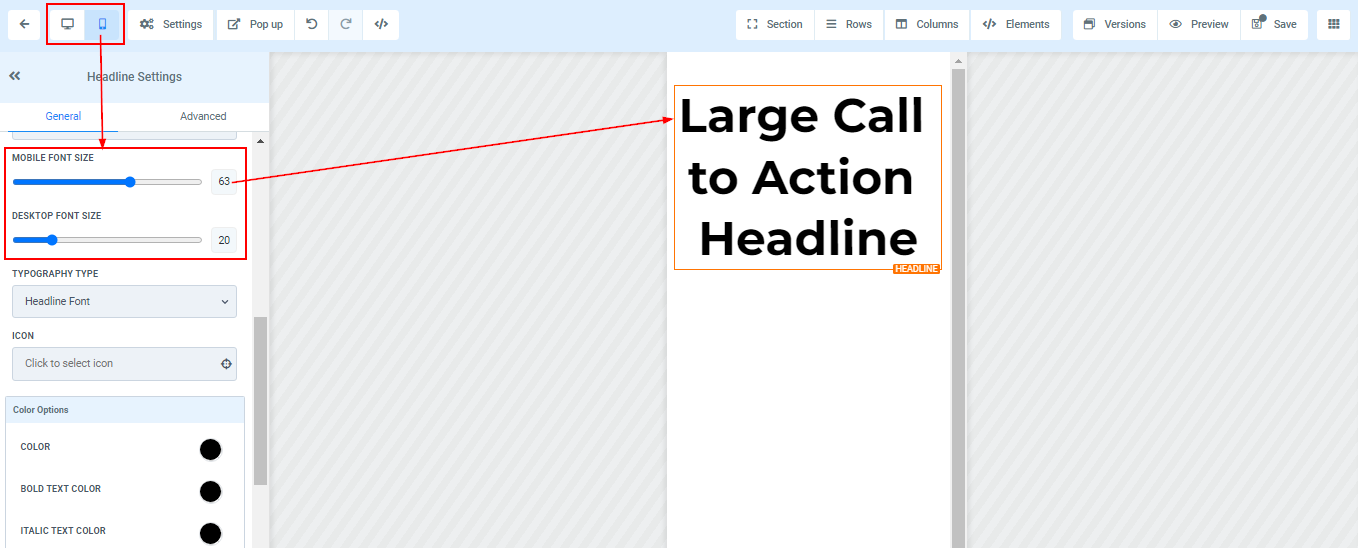1358x548 pixels.
Task: Preview the page
Action: (1199, 24)
